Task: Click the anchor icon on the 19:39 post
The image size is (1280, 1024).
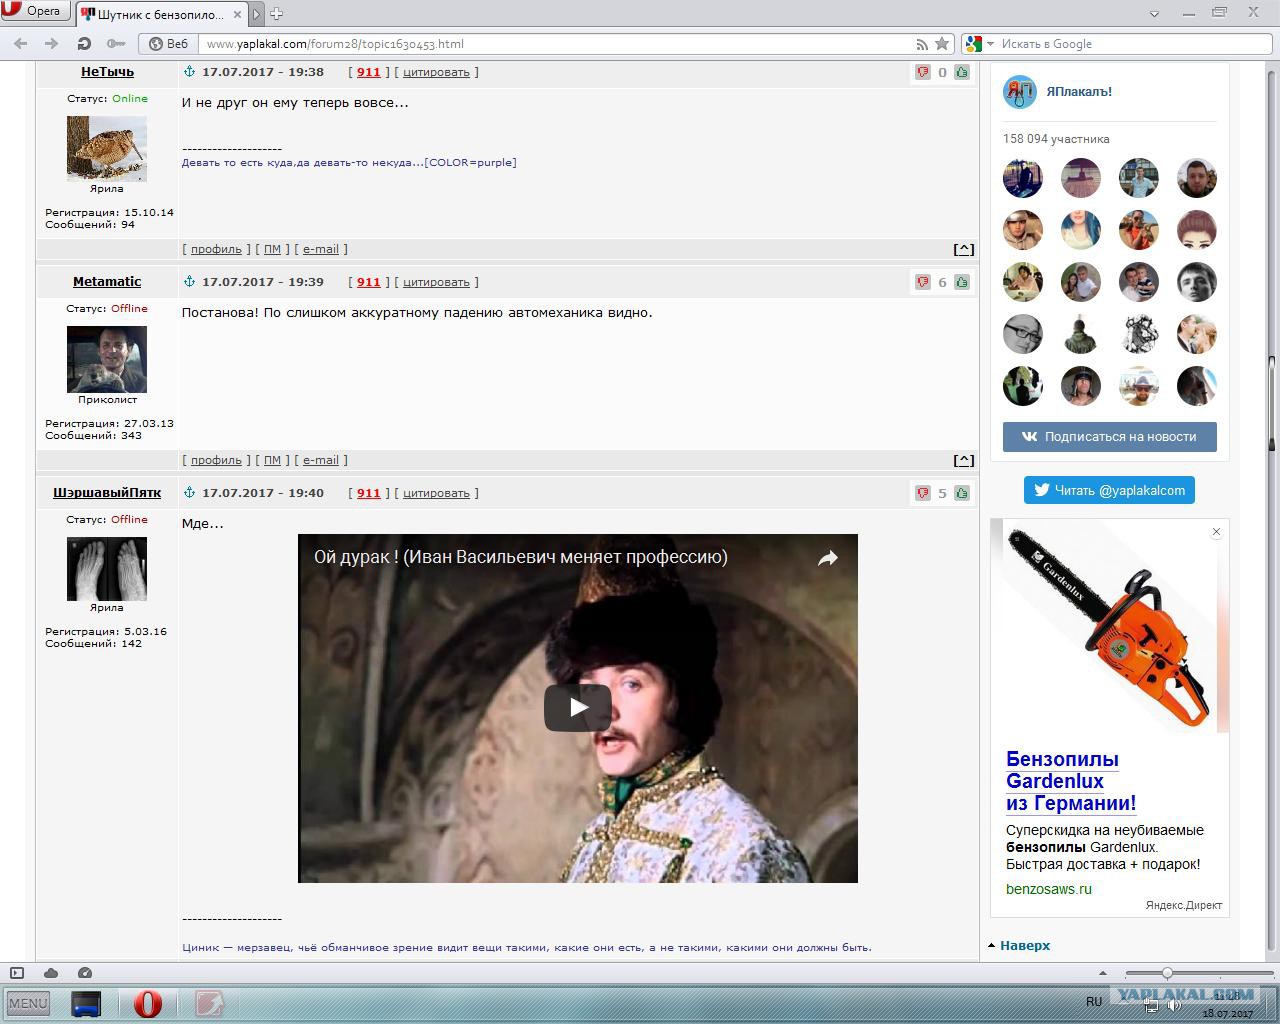Action: [189, 282]
